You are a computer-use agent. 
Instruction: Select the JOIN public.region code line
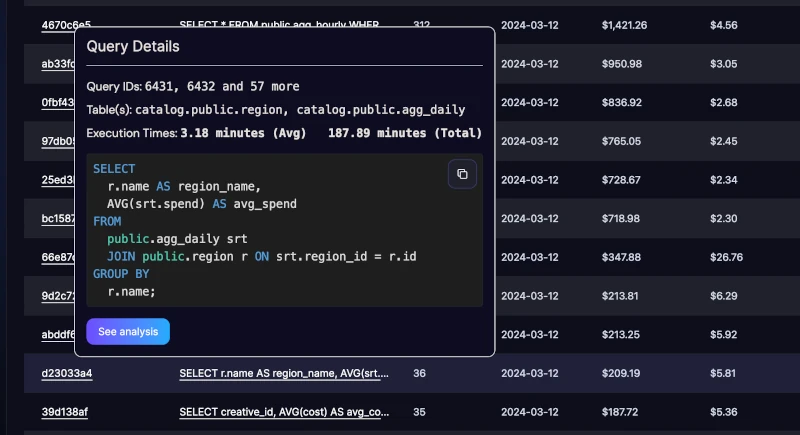(262, 257)
